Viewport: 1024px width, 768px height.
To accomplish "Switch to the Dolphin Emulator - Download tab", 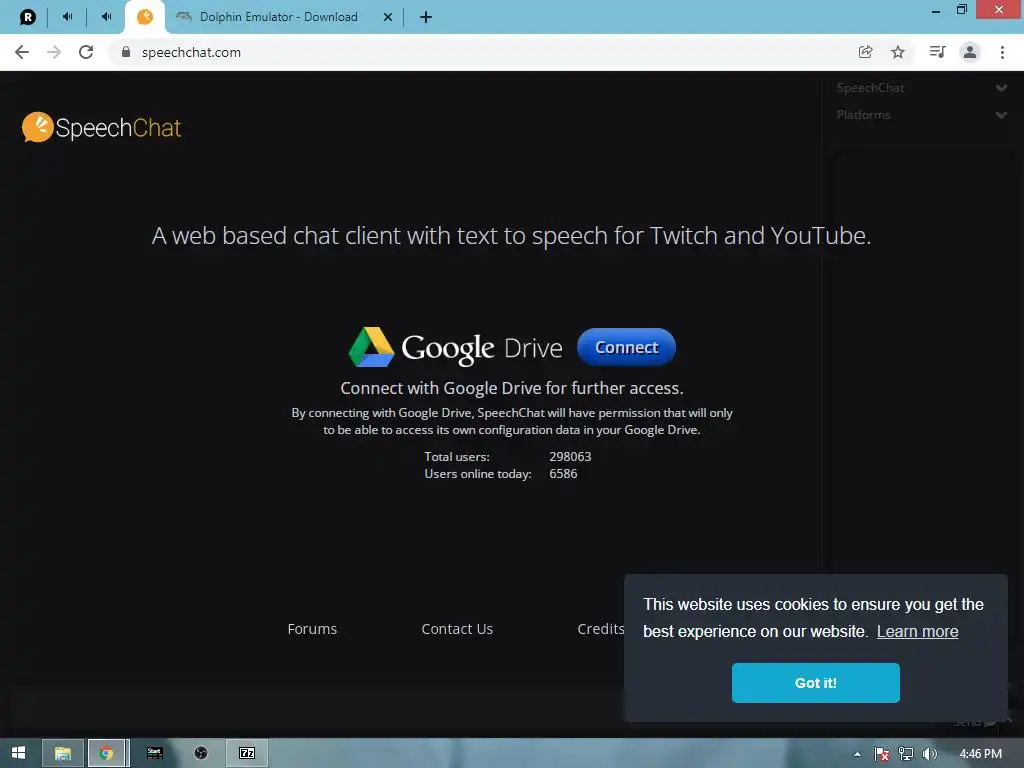I will 278,17.
